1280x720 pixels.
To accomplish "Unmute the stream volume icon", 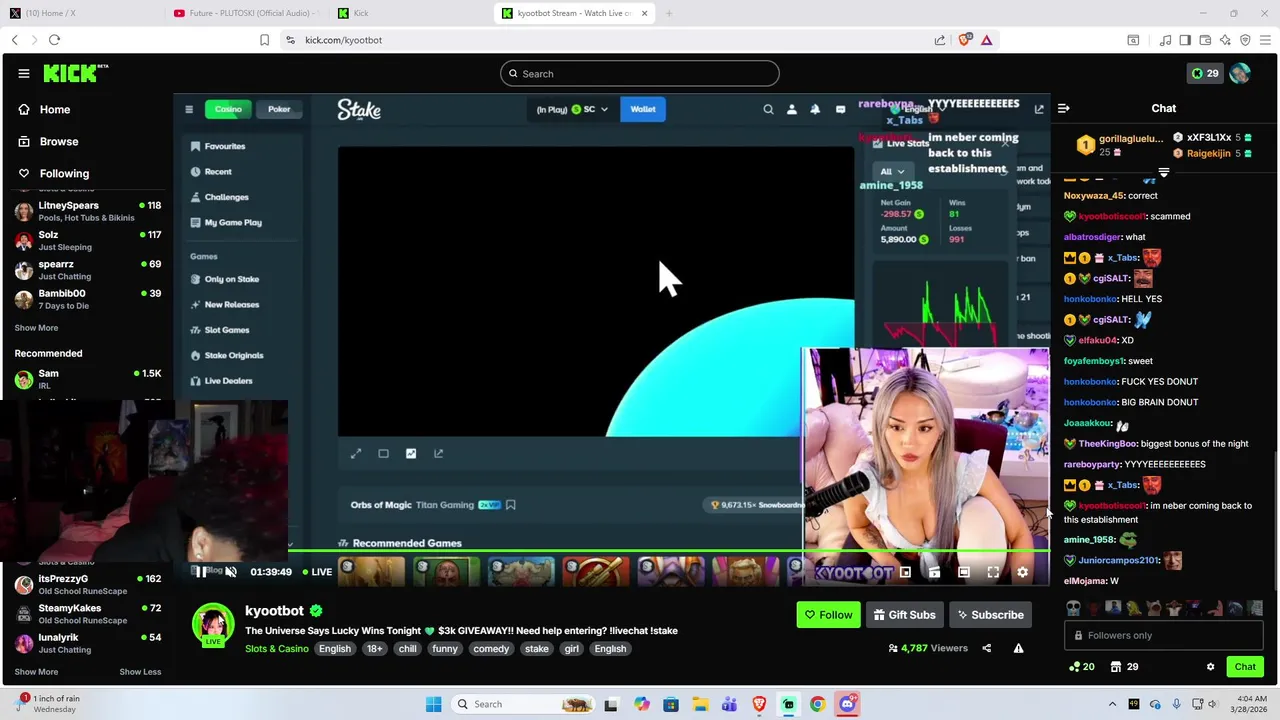I will click(x=230, y=572).
